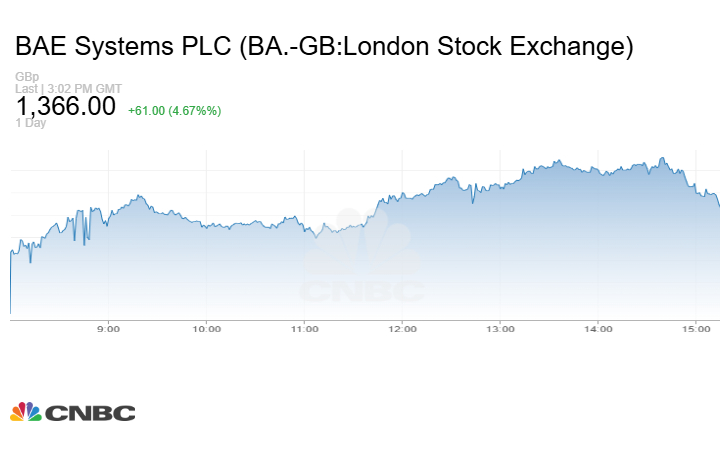Click the green +61.00 (4.67%) change figure
The height and width of the screenshot is (450, 720).
coord(174,110)
